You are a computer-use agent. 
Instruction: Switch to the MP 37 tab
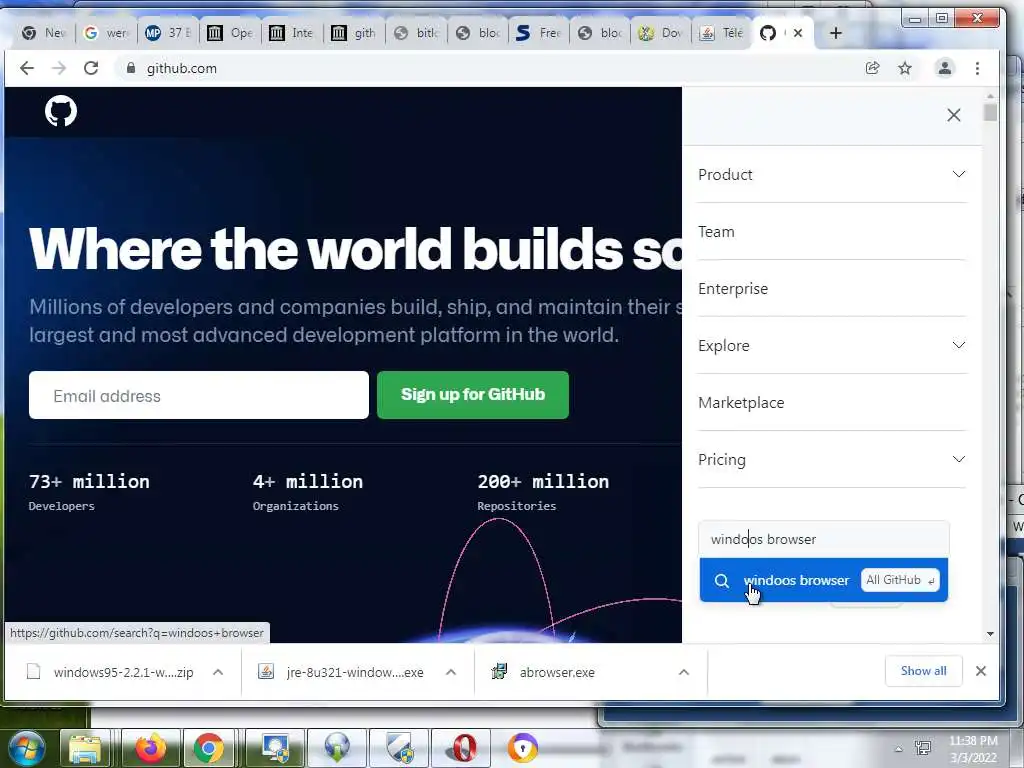[168, 33]
